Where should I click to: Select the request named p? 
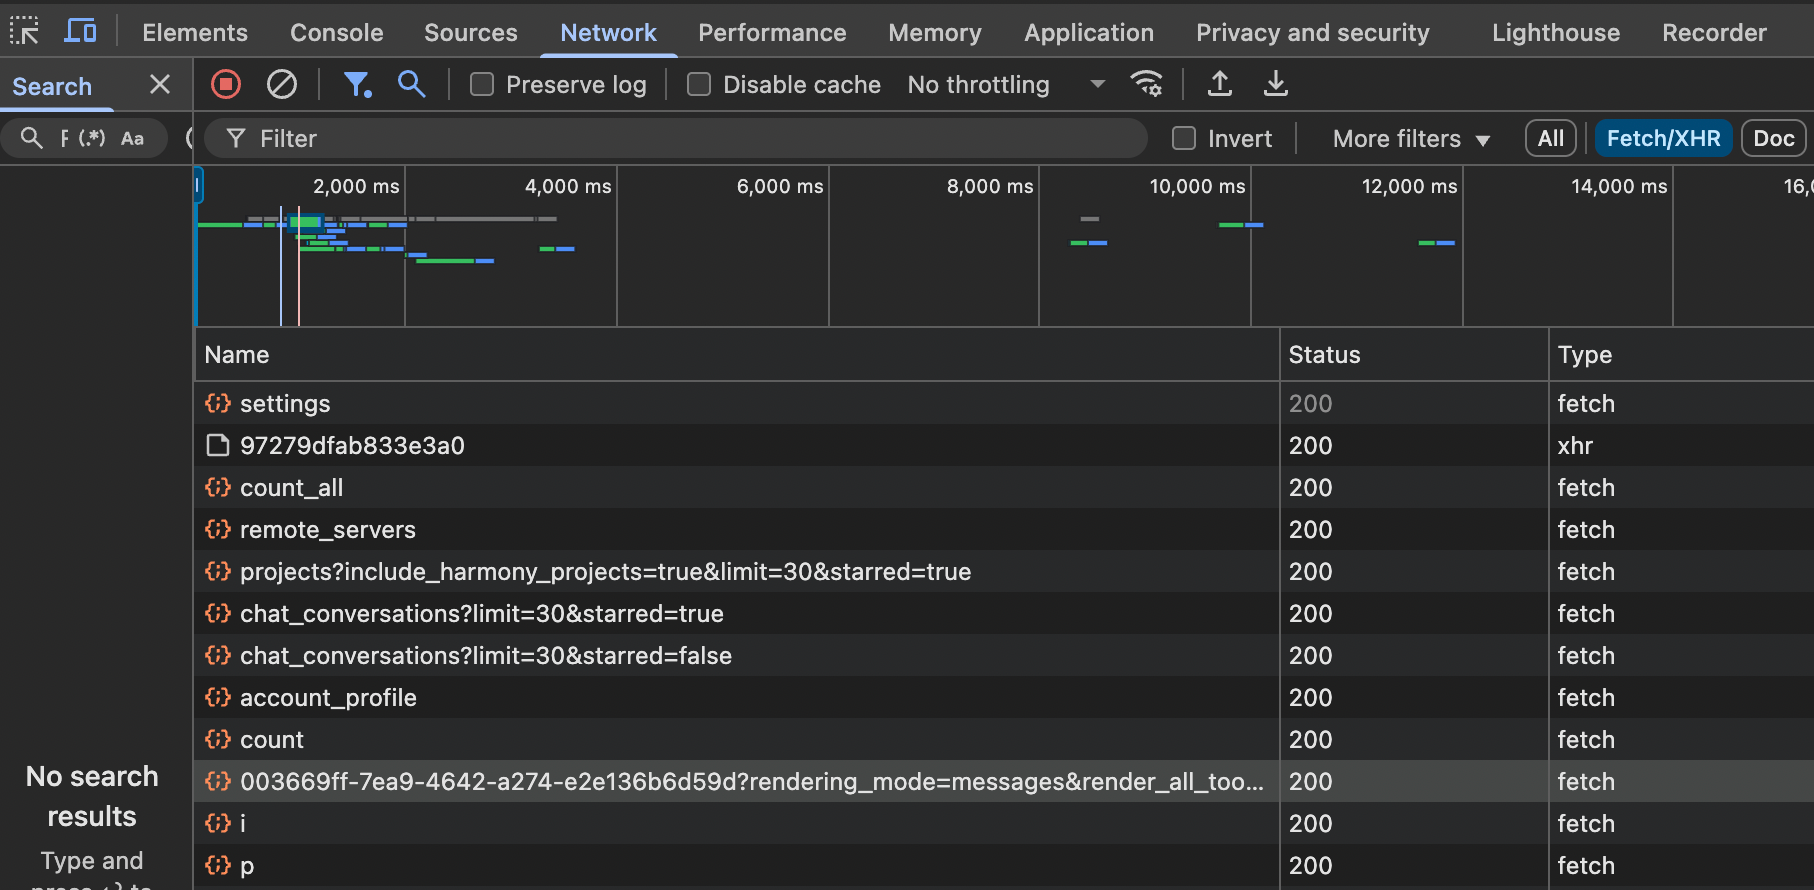click(1004, 865)
